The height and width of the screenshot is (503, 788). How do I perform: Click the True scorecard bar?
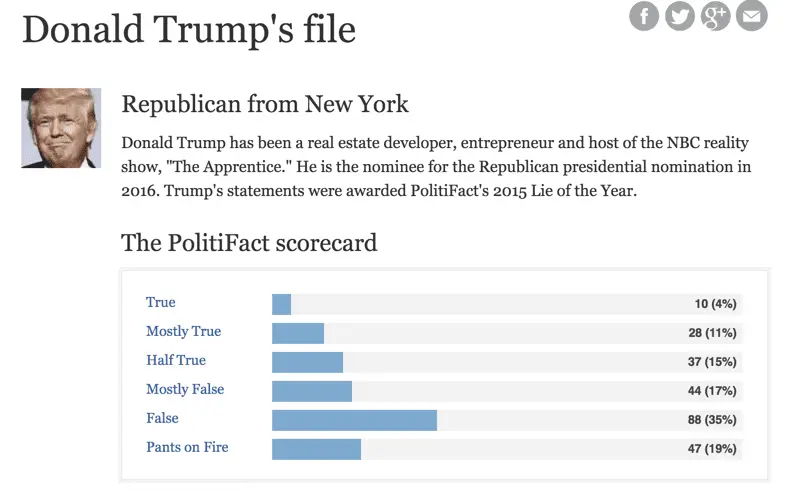point(281,304)
